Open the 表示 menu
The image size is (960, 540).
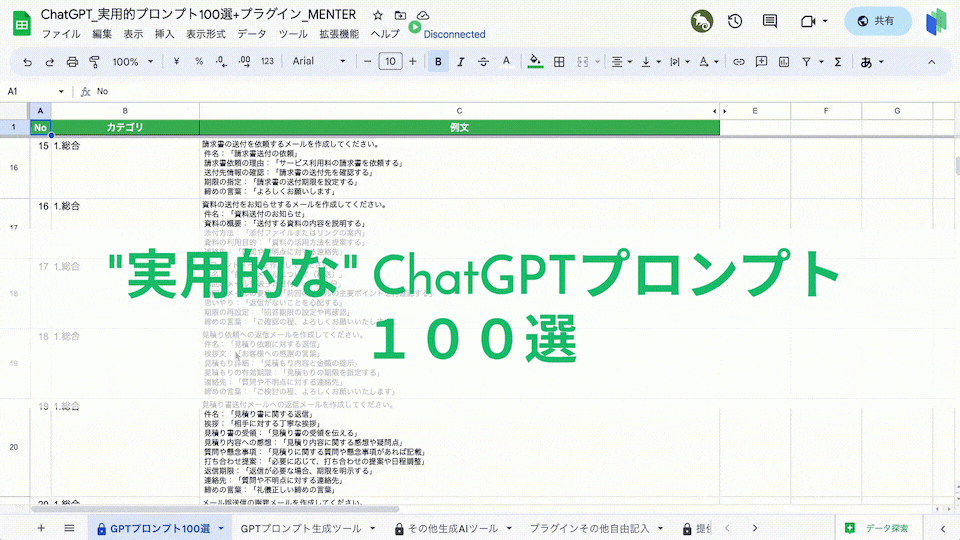pyautogui.click(x=133, y=34)
